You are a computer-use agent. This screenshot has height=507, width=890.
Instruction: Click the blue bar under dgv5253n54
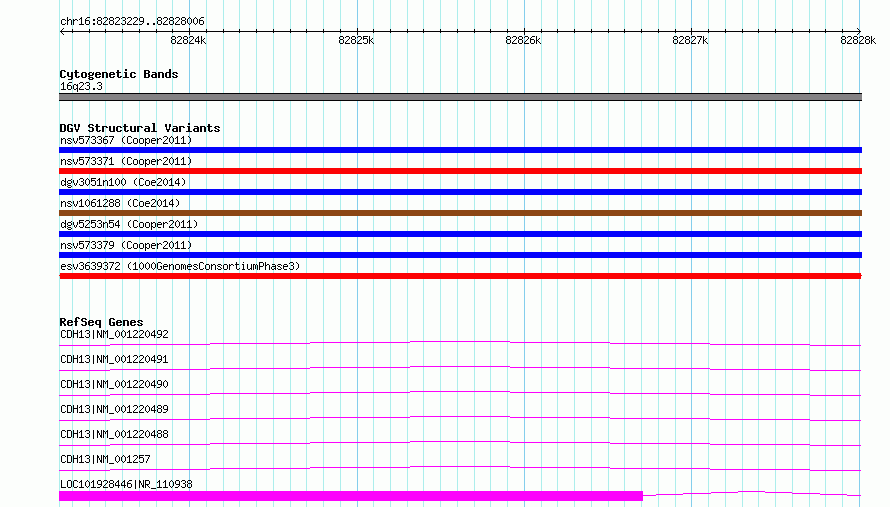460,234
